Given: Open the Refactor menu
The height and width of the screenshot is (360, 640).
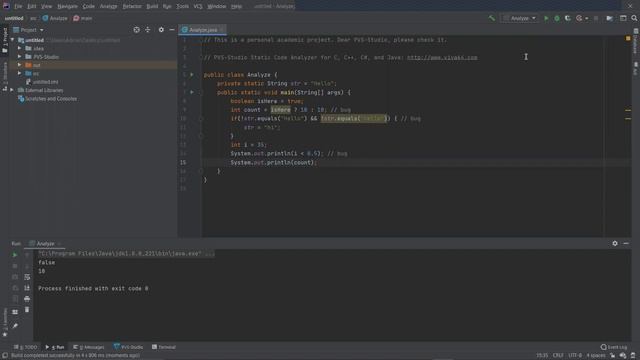Looking at the screenshot, I should point(132,6).
